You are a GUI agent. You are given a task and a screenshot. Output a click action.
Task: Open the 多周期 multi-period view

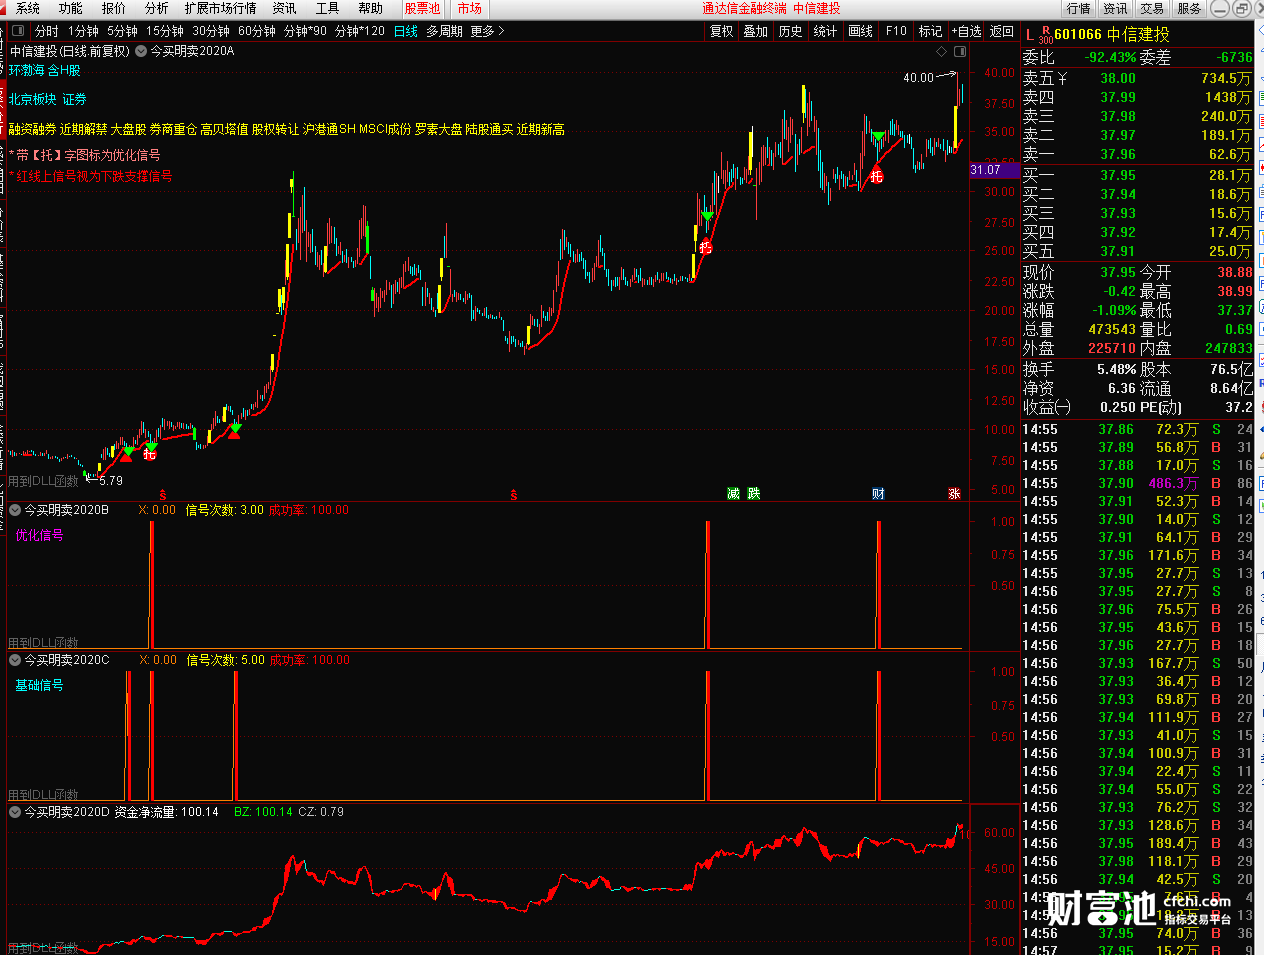tap(445, 31)
